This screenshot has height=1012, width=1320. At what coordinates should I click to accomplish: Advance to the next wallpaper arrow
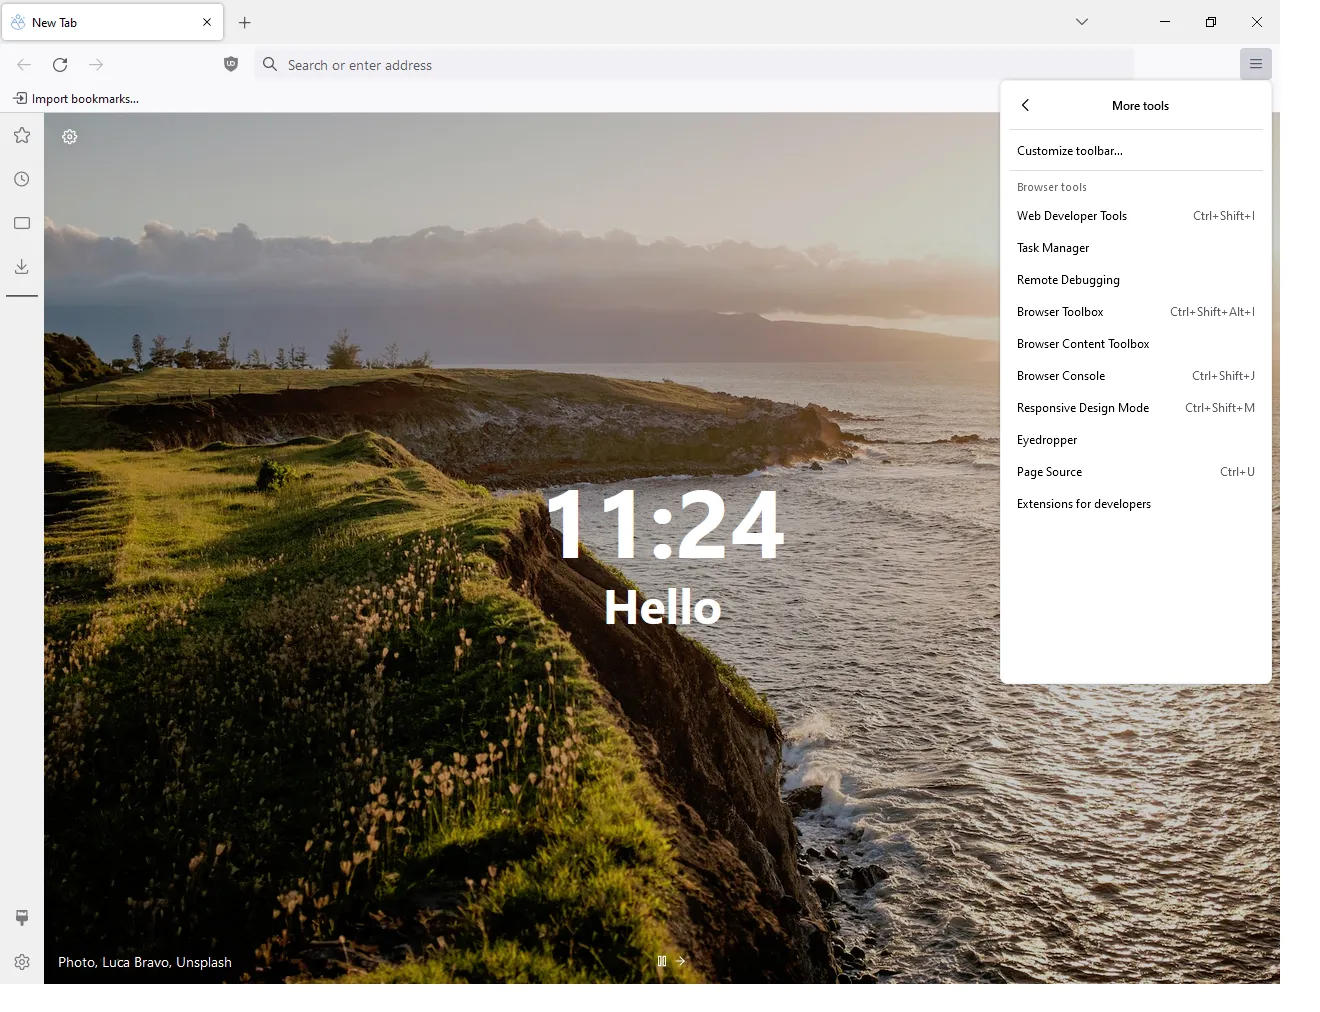[x=681, y=961]
